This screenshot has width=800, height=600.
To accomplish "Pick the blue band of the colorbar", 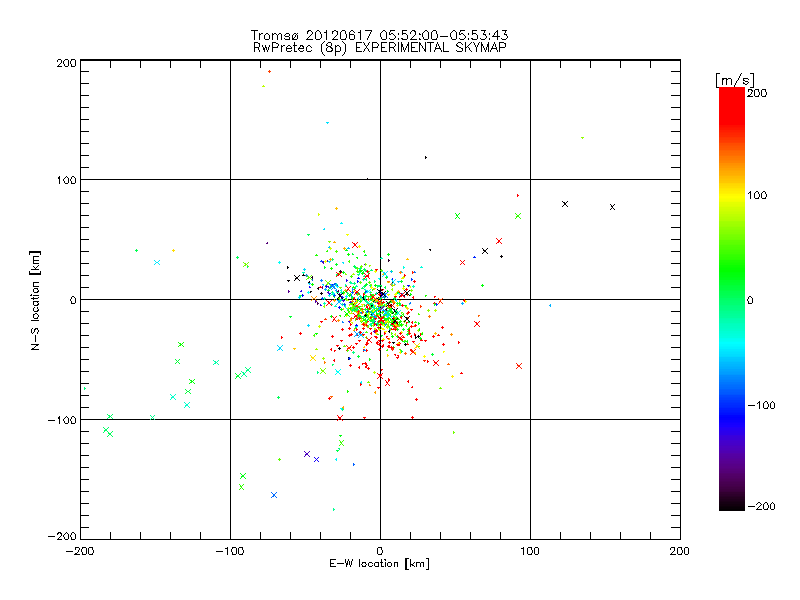I will point(732,416).
